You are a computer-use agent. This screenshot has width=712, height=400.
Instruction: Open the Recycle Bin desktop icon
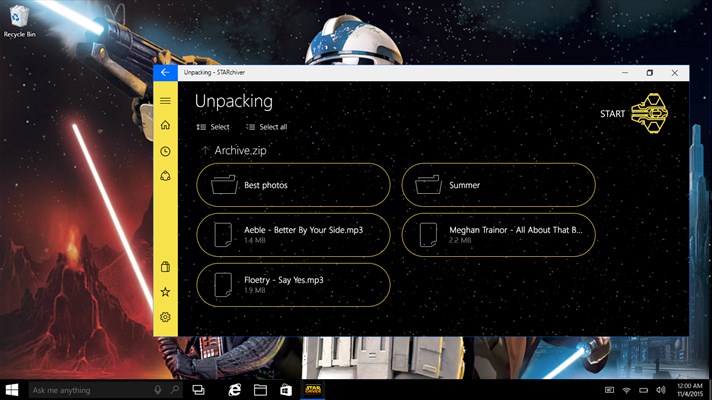click(19, 21)
